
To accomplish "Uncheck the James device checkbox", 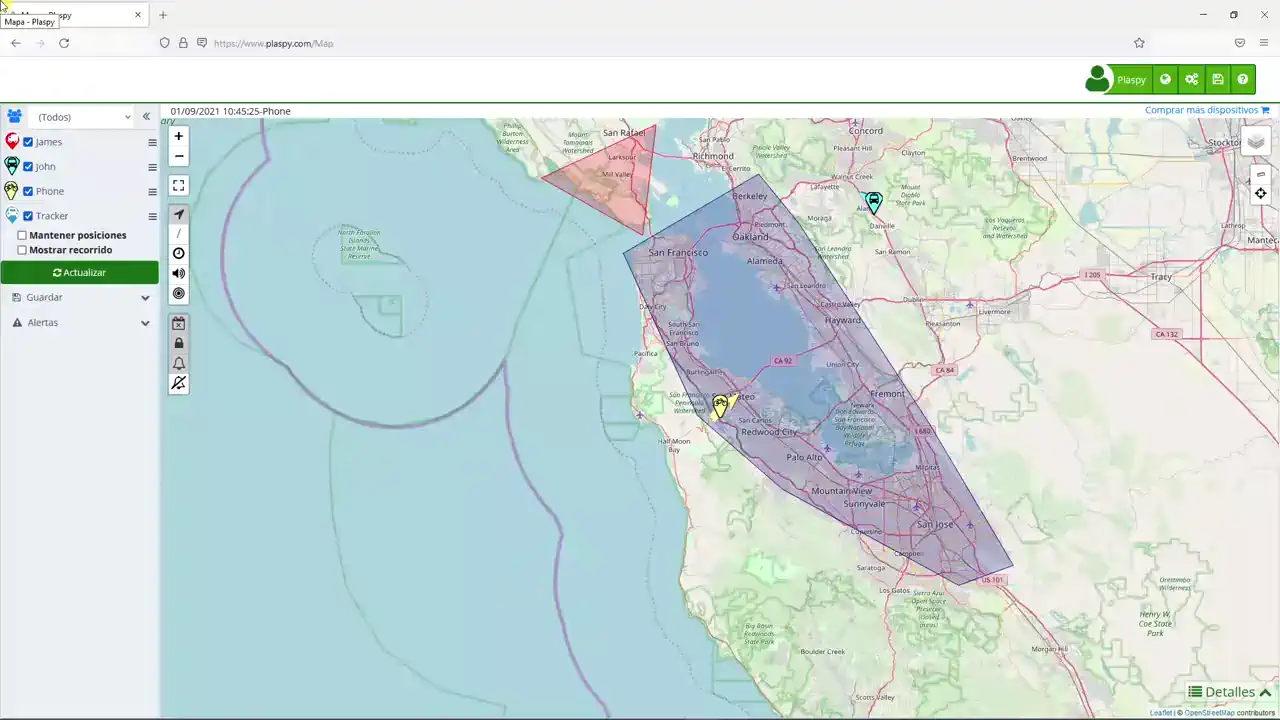I will (x=29, y=142).
